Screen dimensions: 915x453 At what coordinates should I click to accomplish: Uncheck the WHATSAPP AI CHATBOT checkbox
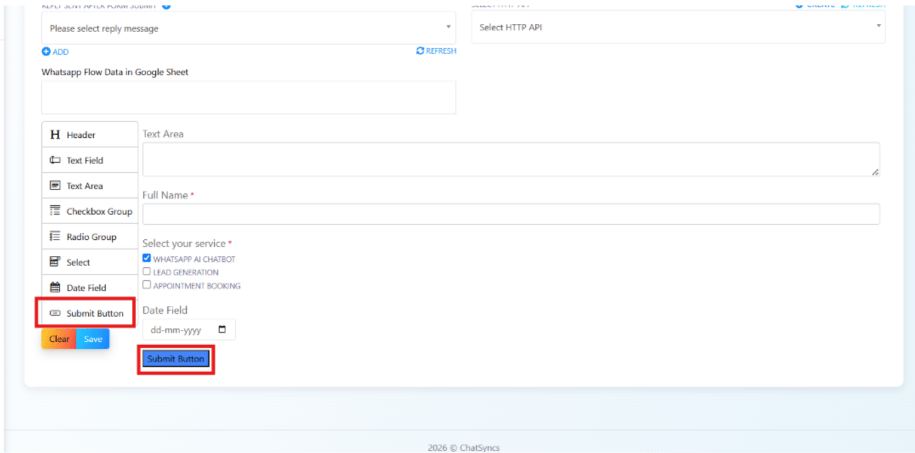[x=147, y=258]
